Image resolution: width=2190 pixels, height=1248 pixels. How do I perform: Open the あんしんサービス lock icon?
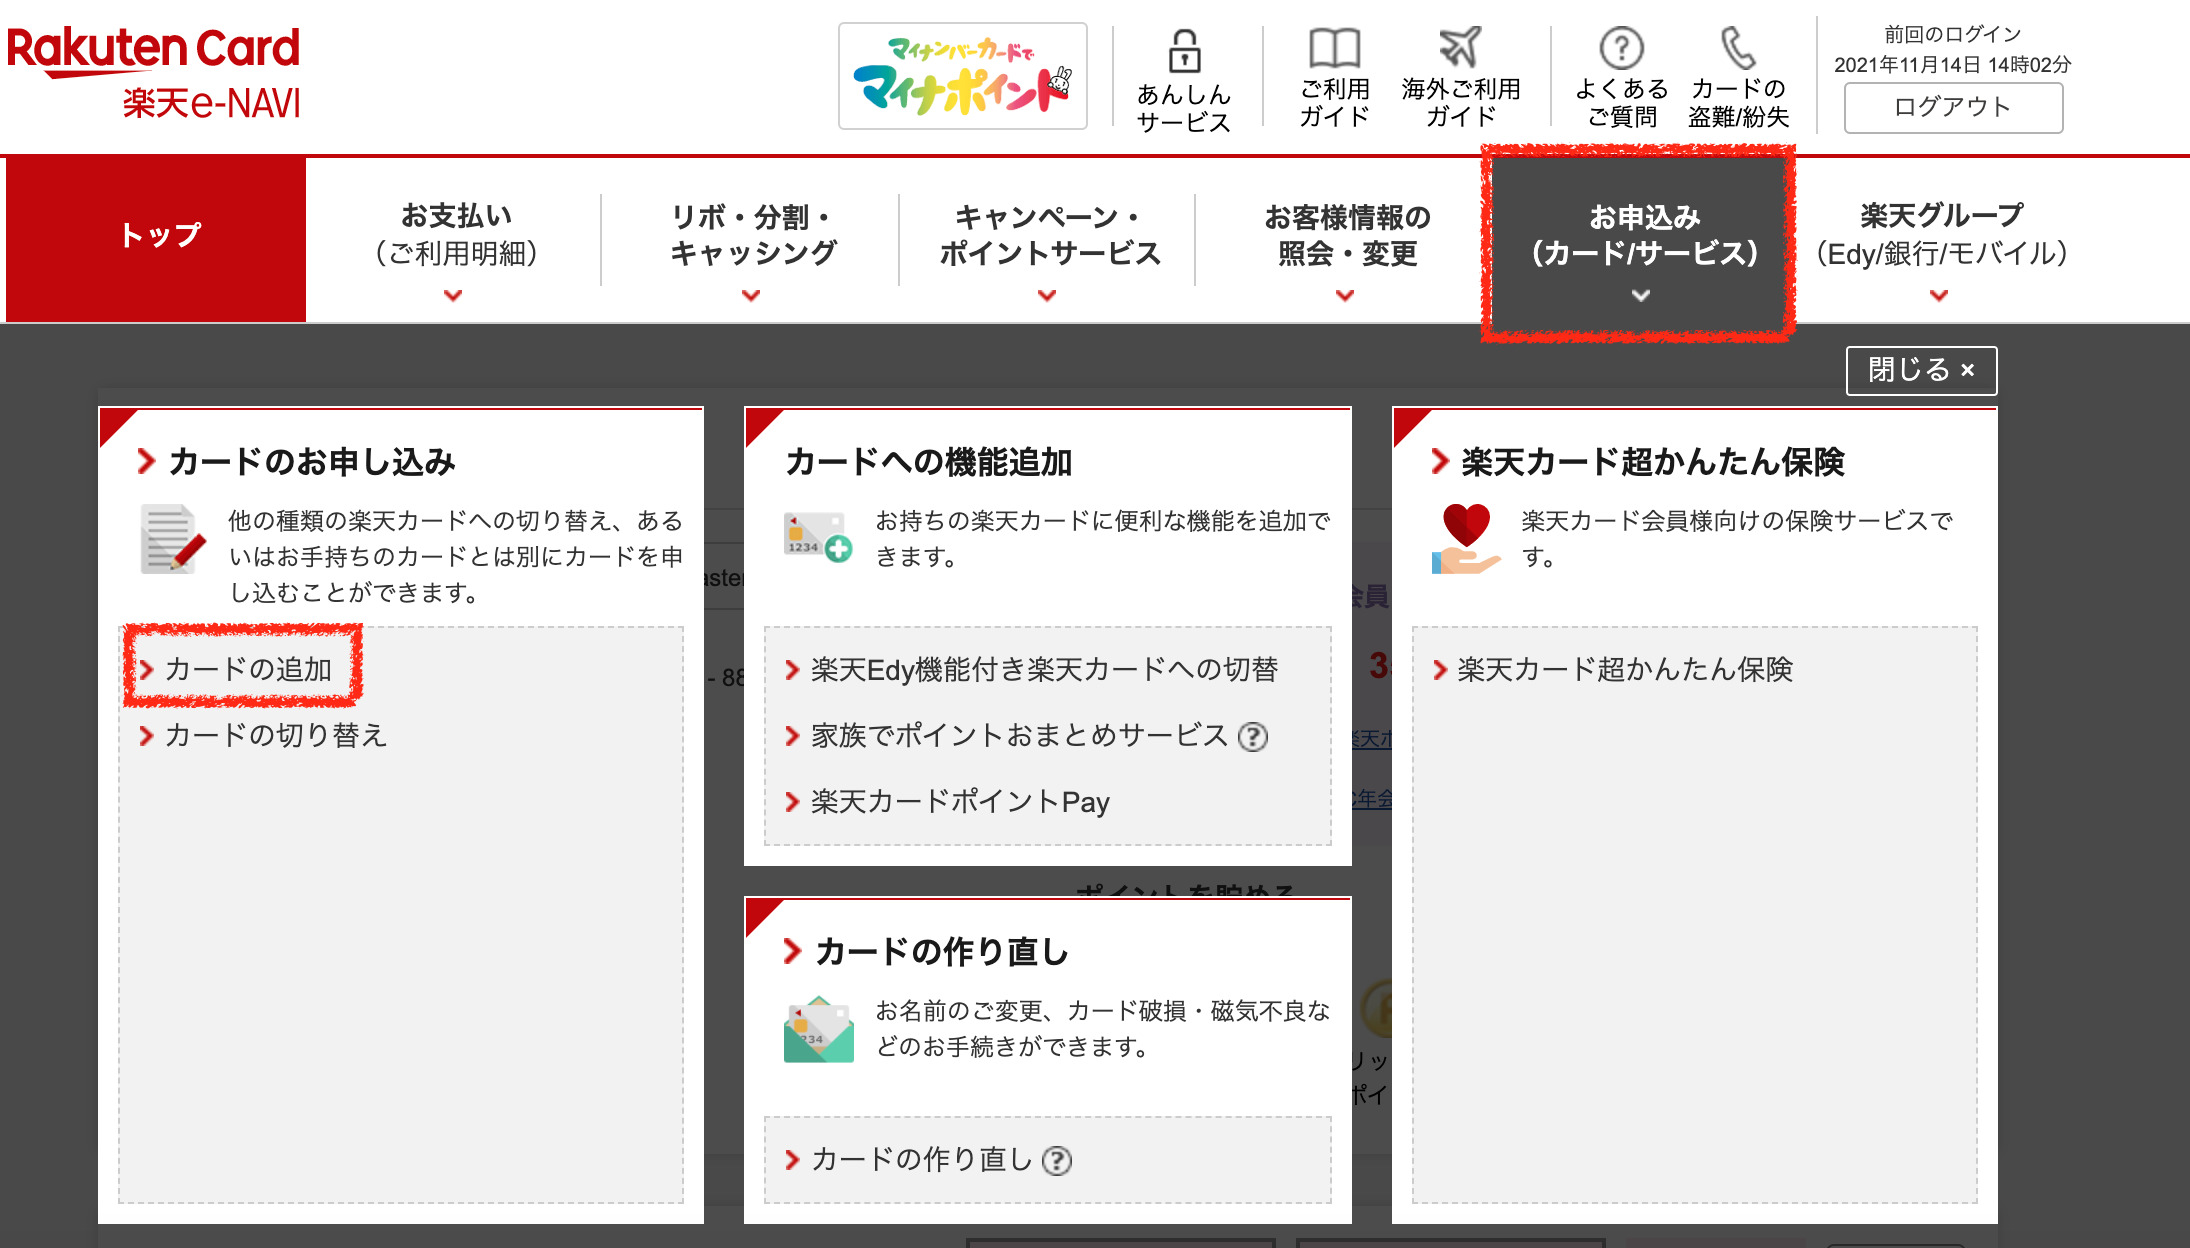coord(1184,50)
